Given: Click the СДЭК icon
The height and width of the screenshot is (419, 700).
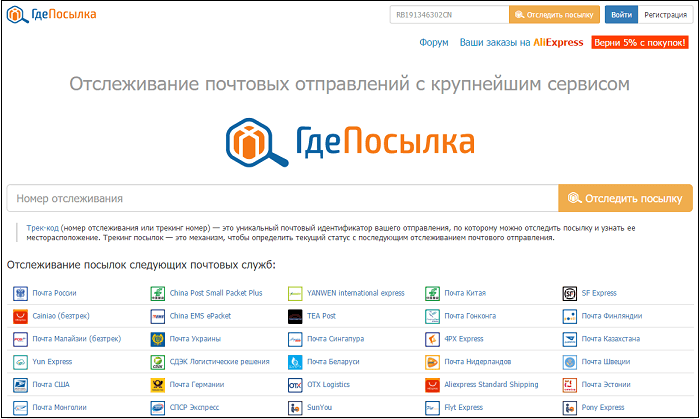Looking at the screenshot, I should coord(158,362).
